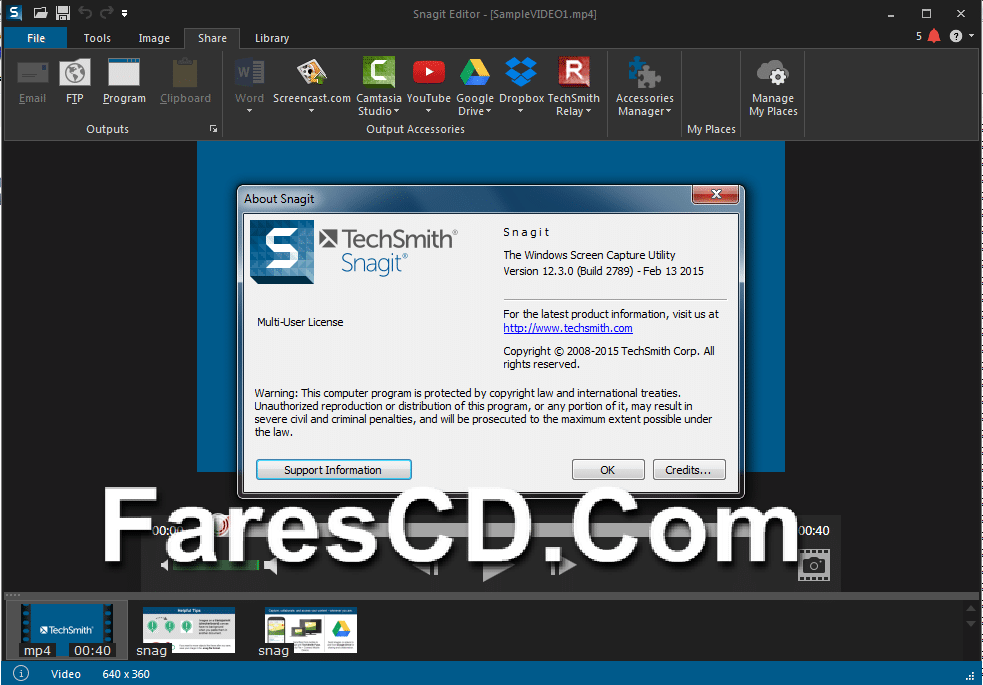Click the video playback position marker

point(219,524)
